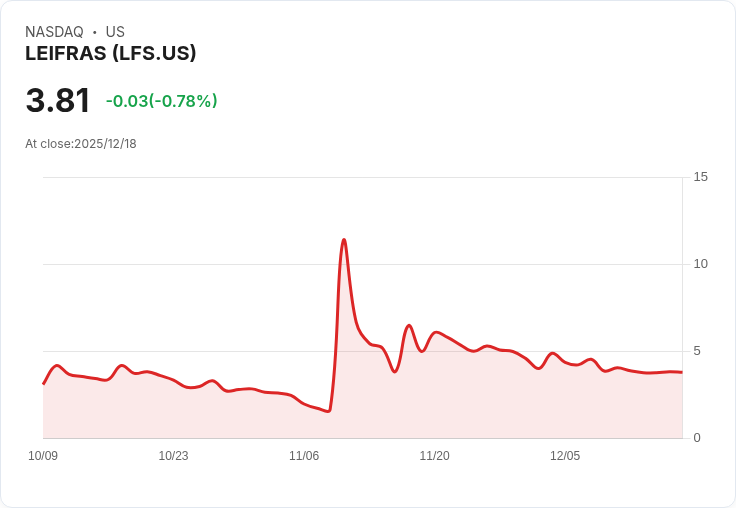The image size is (736, 508).
Task: Click the 10 value on the price axis
Action: [700, 264]
